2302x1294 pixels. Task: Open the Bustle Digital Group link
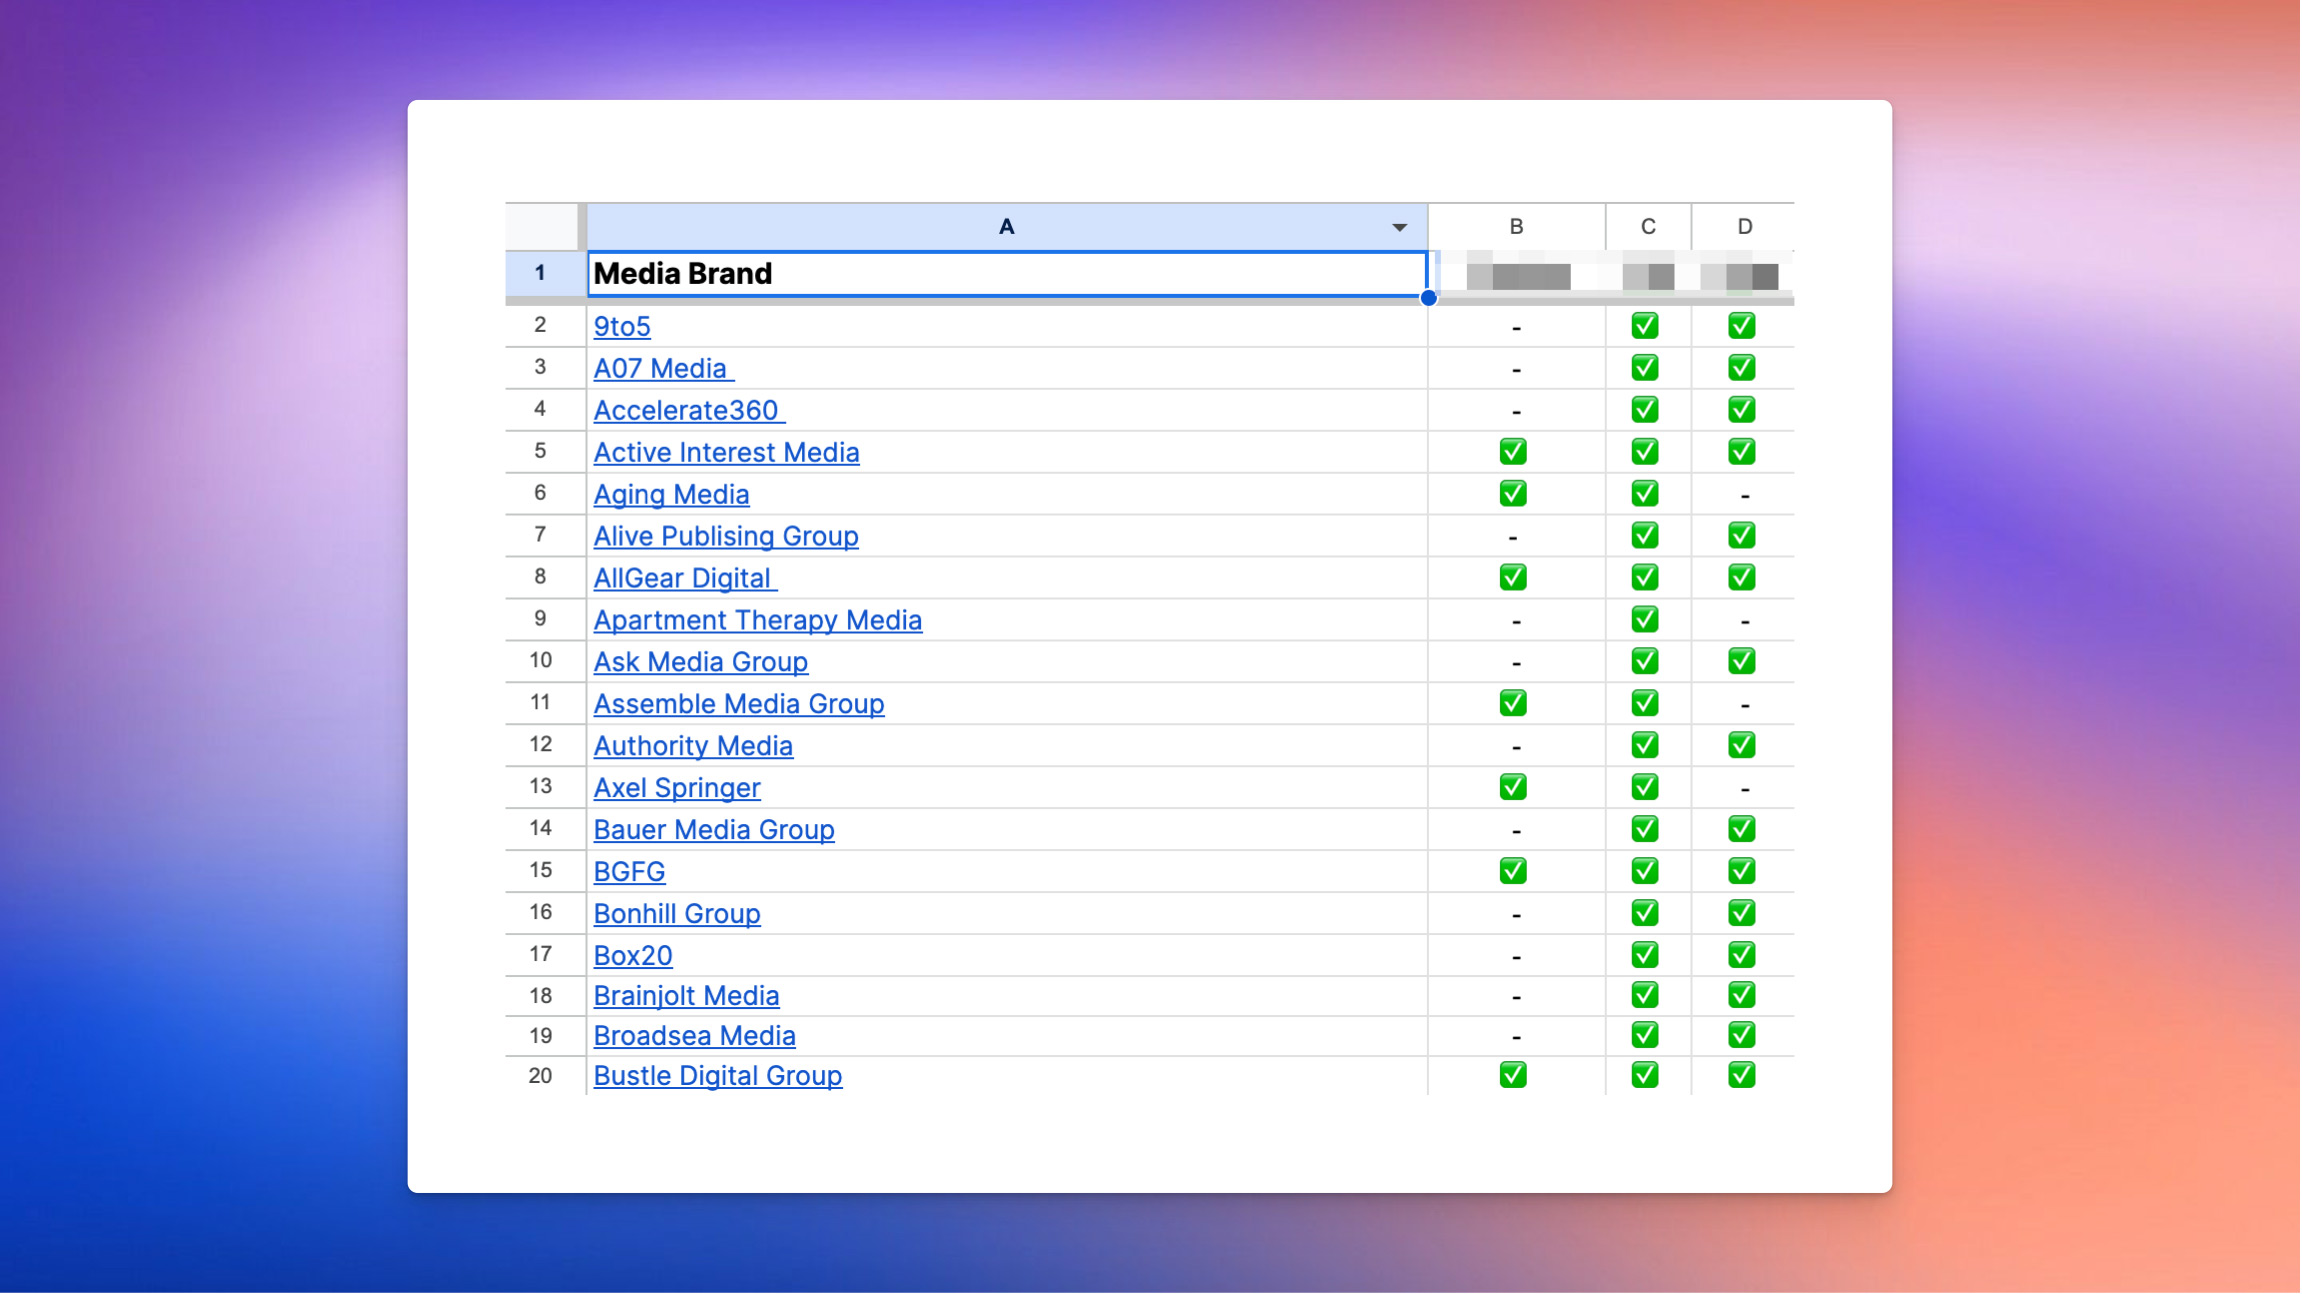717,1077
